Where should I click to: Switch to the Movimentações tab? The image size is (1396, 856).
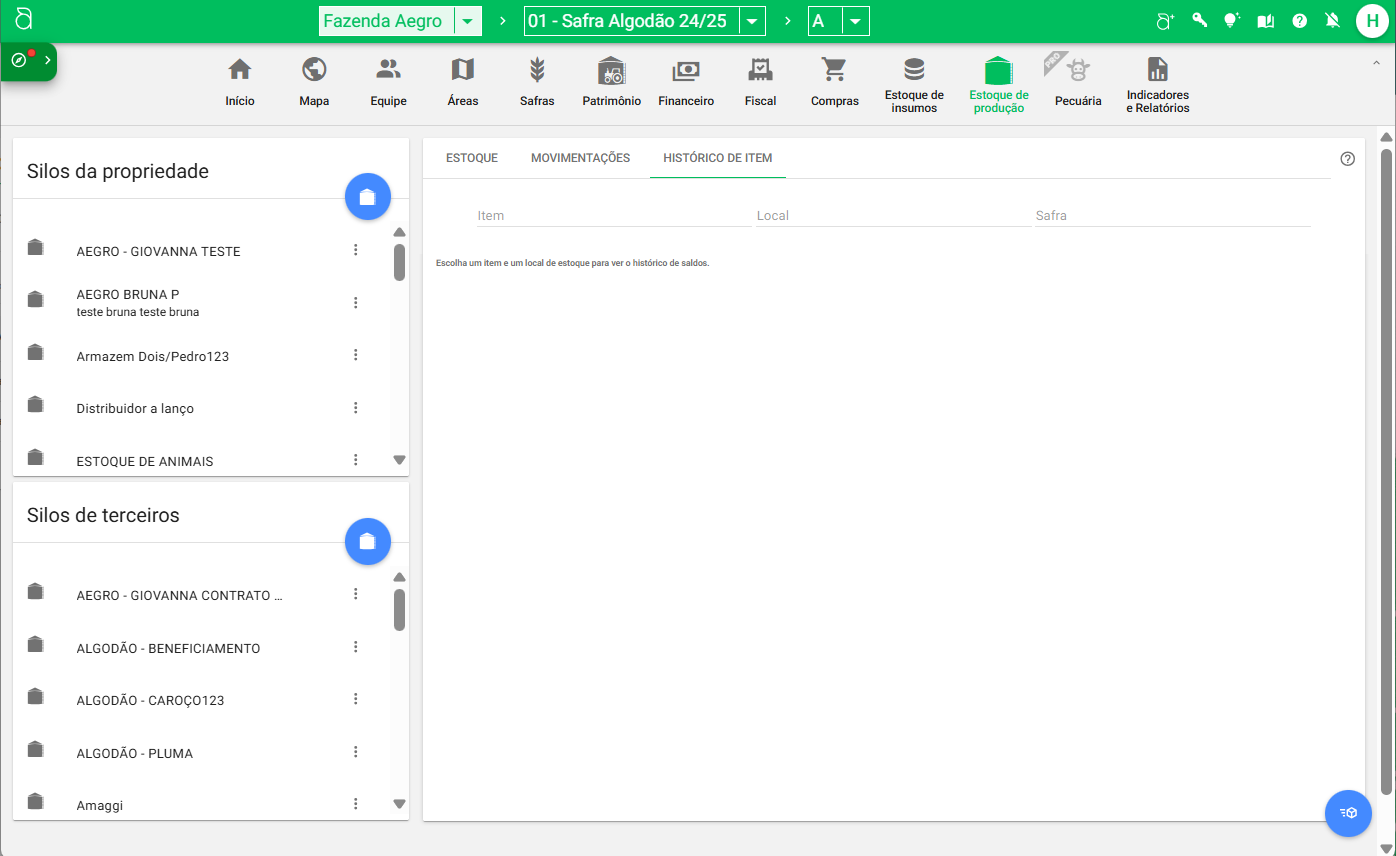580,158
